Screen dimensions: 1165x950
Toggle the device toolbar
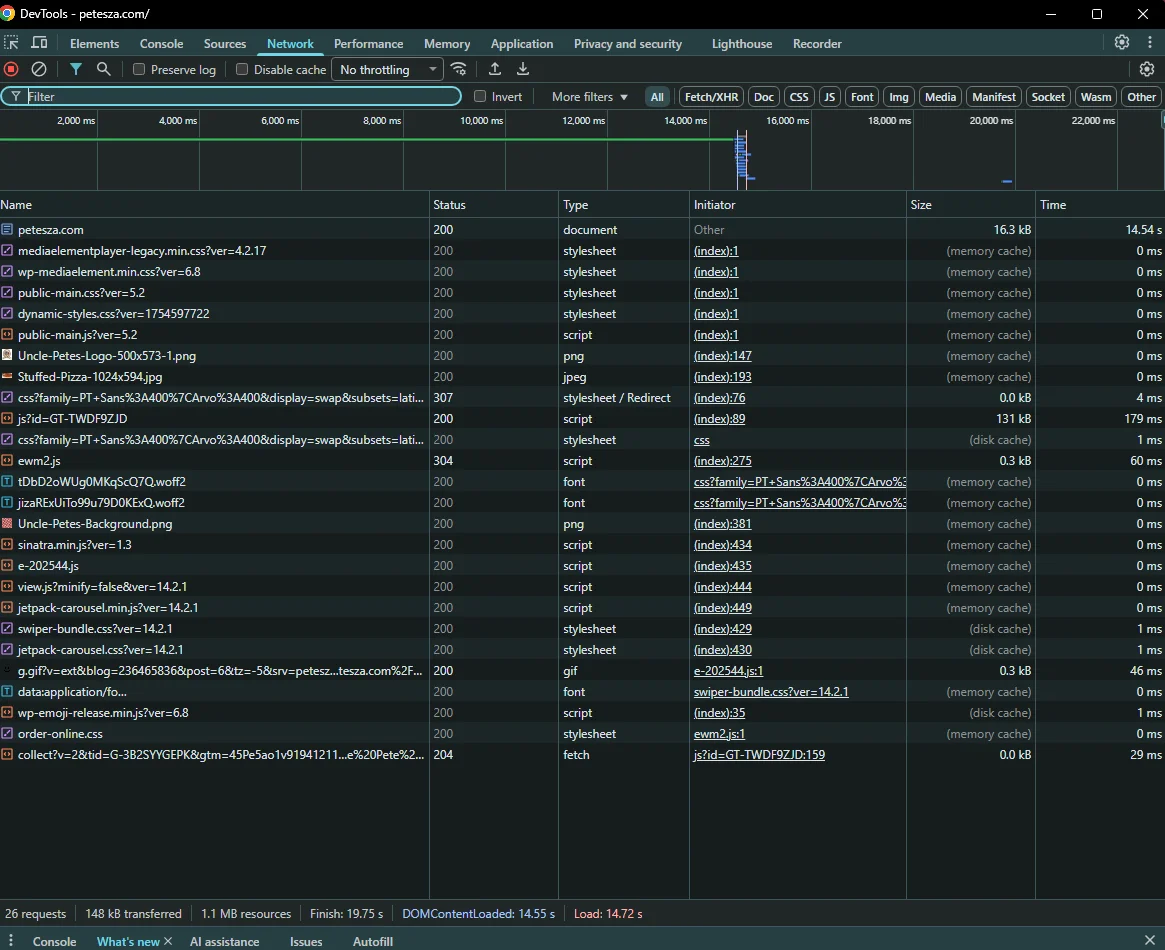pyautogui.click(x=38, y=43)
